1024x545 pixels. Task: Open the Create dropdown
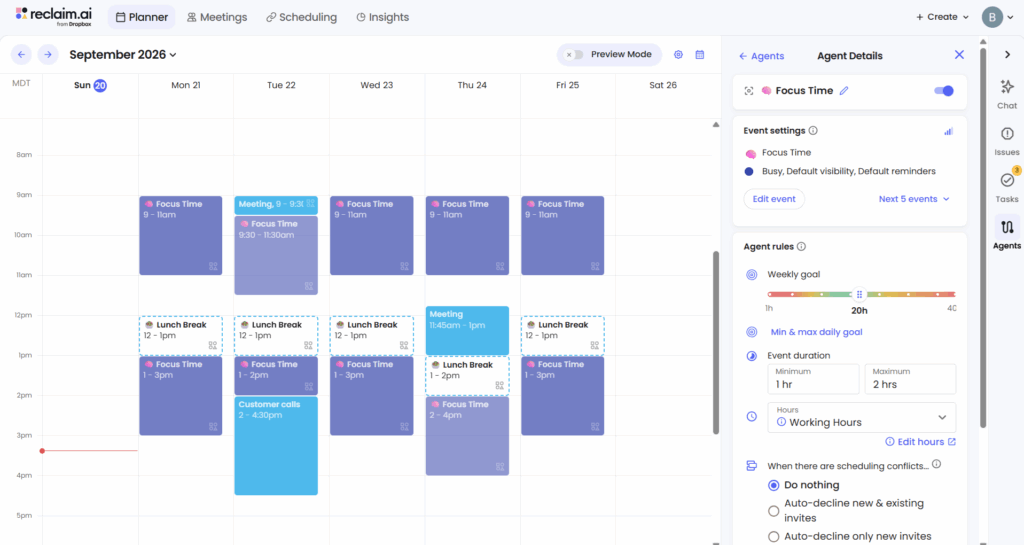(x=942, y=17)
